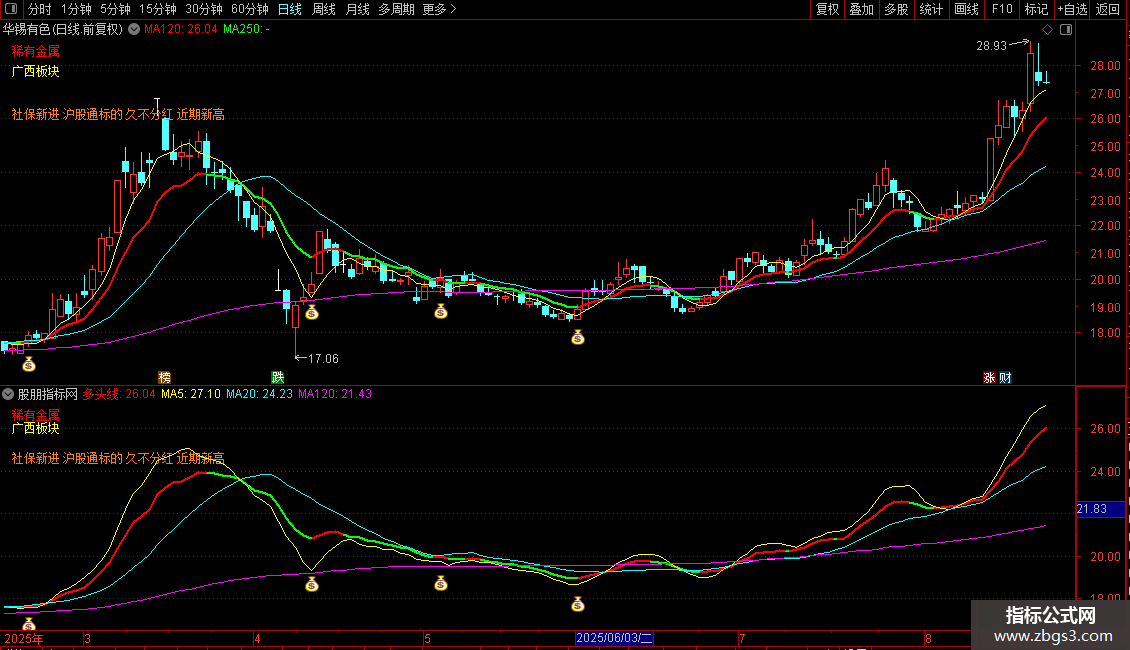Add stock with +自选

click(x=1072, y=9)
